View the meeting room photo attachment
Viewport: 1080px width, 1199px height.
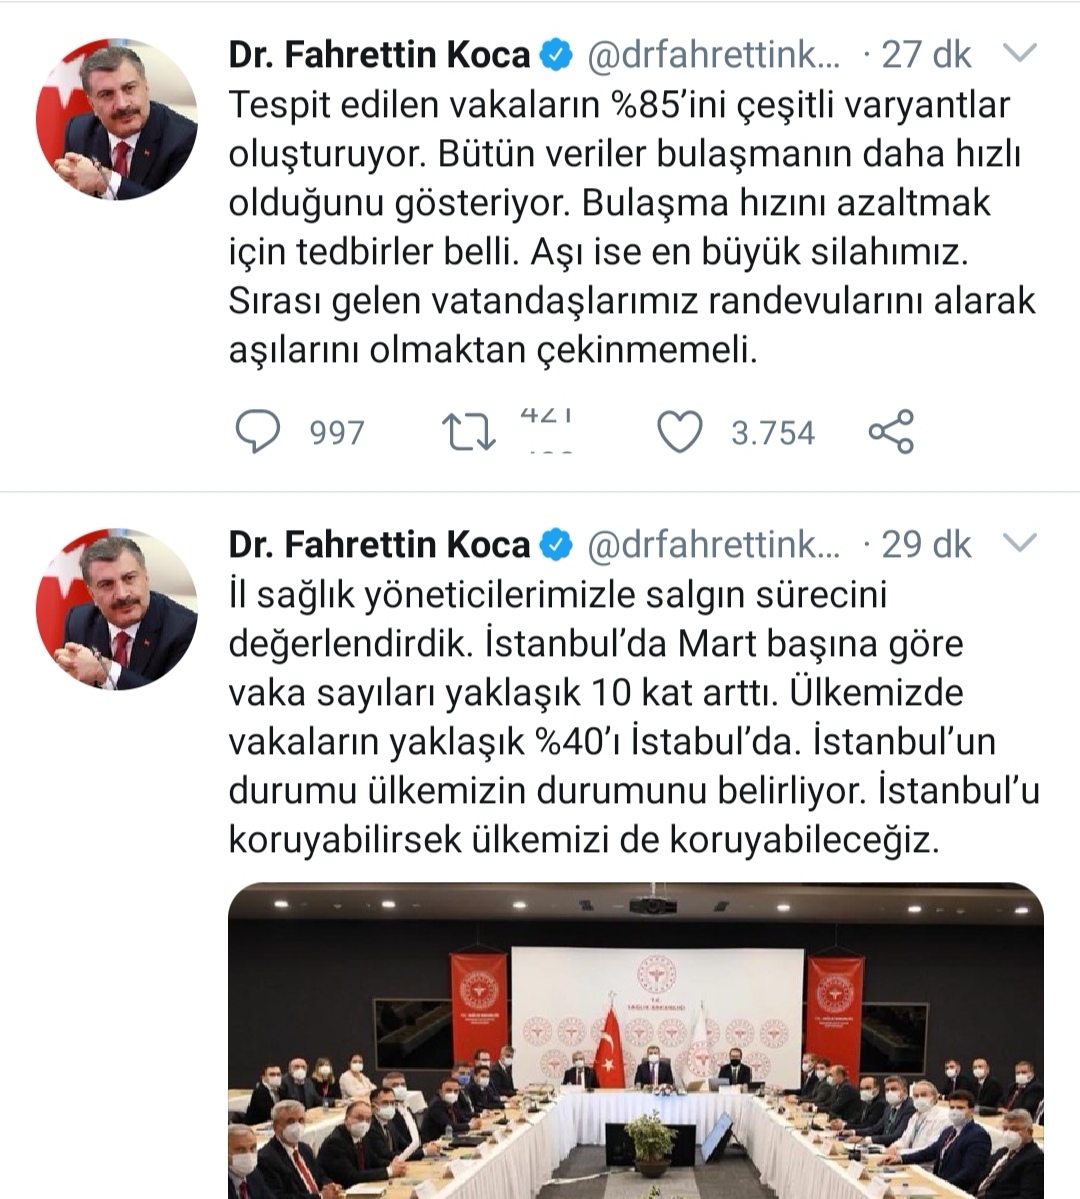coord(636,1041)
